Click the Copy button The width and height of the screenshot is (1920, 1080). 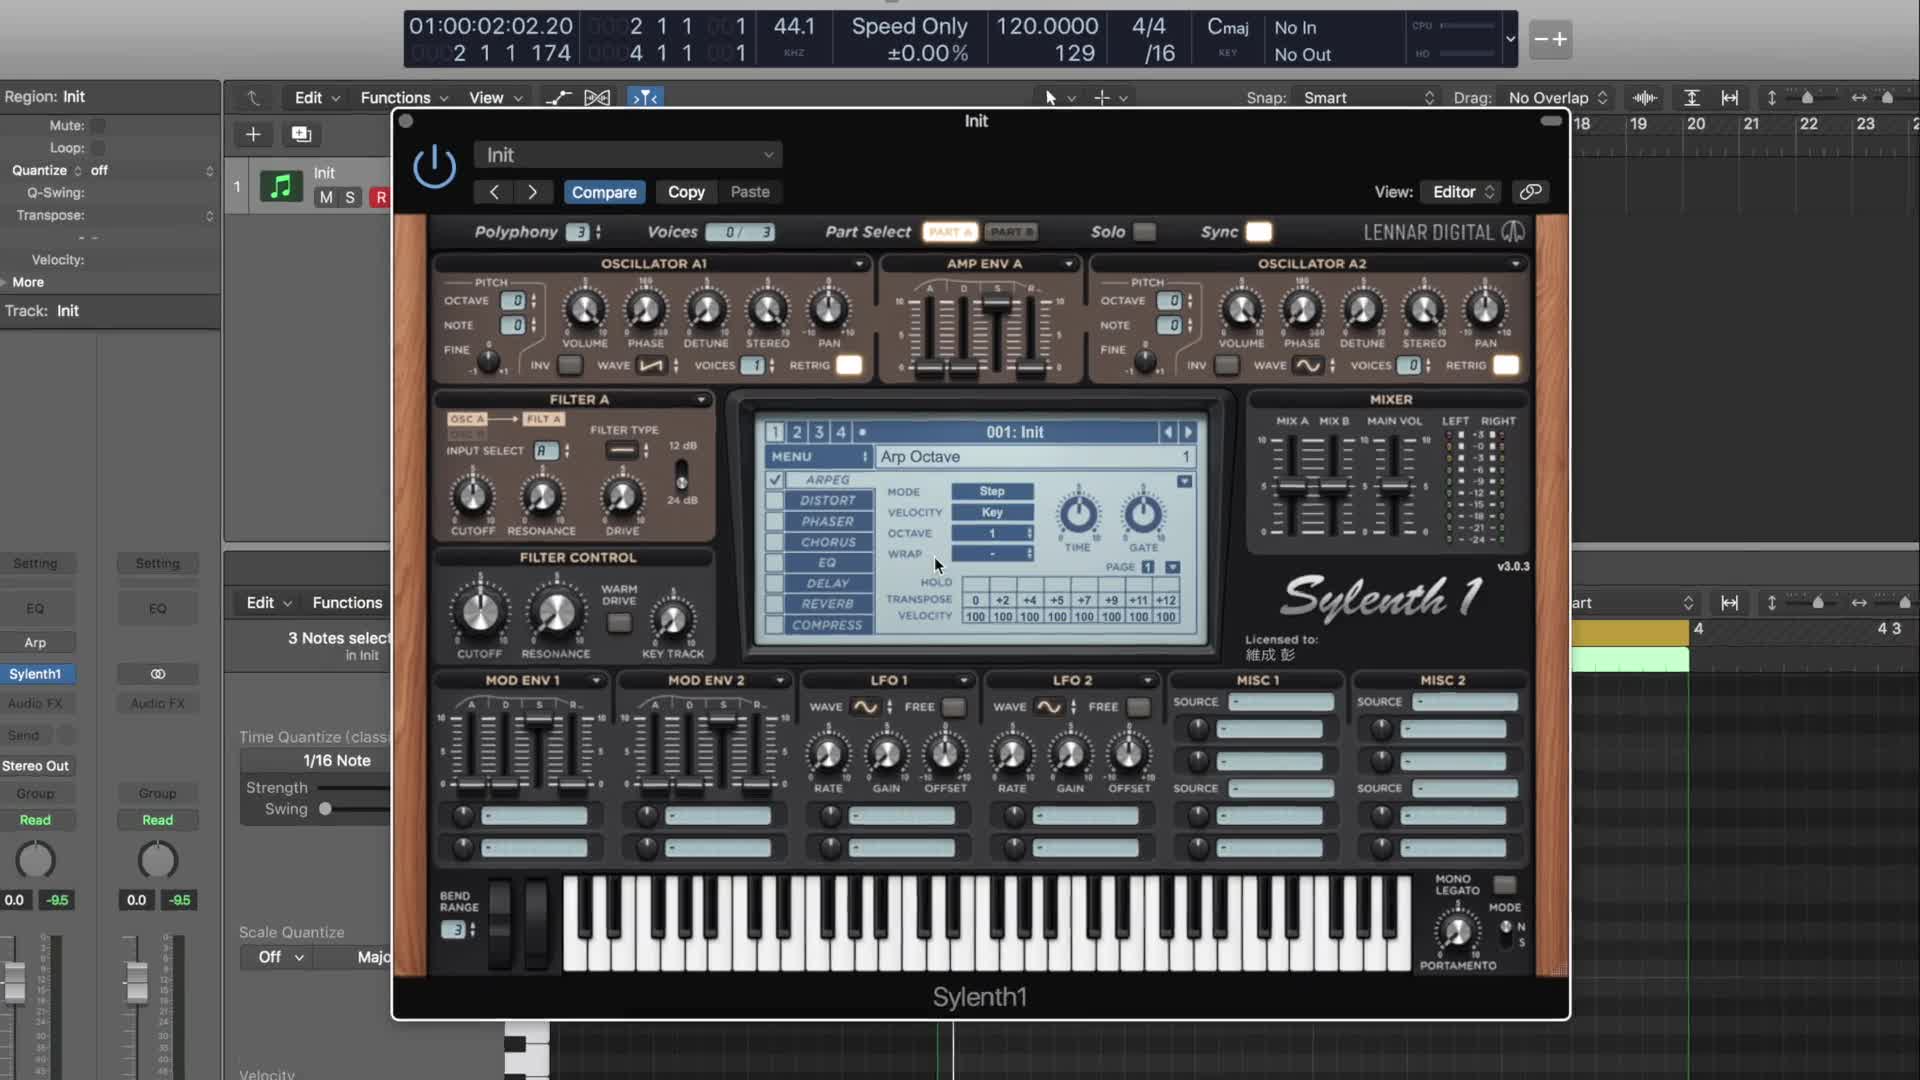click(686, 192)
